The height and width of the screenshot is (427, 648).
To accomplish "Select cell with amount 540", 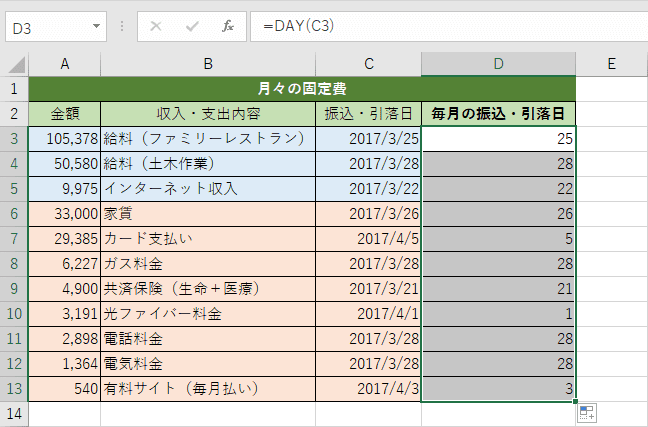I will coord(64,389).
